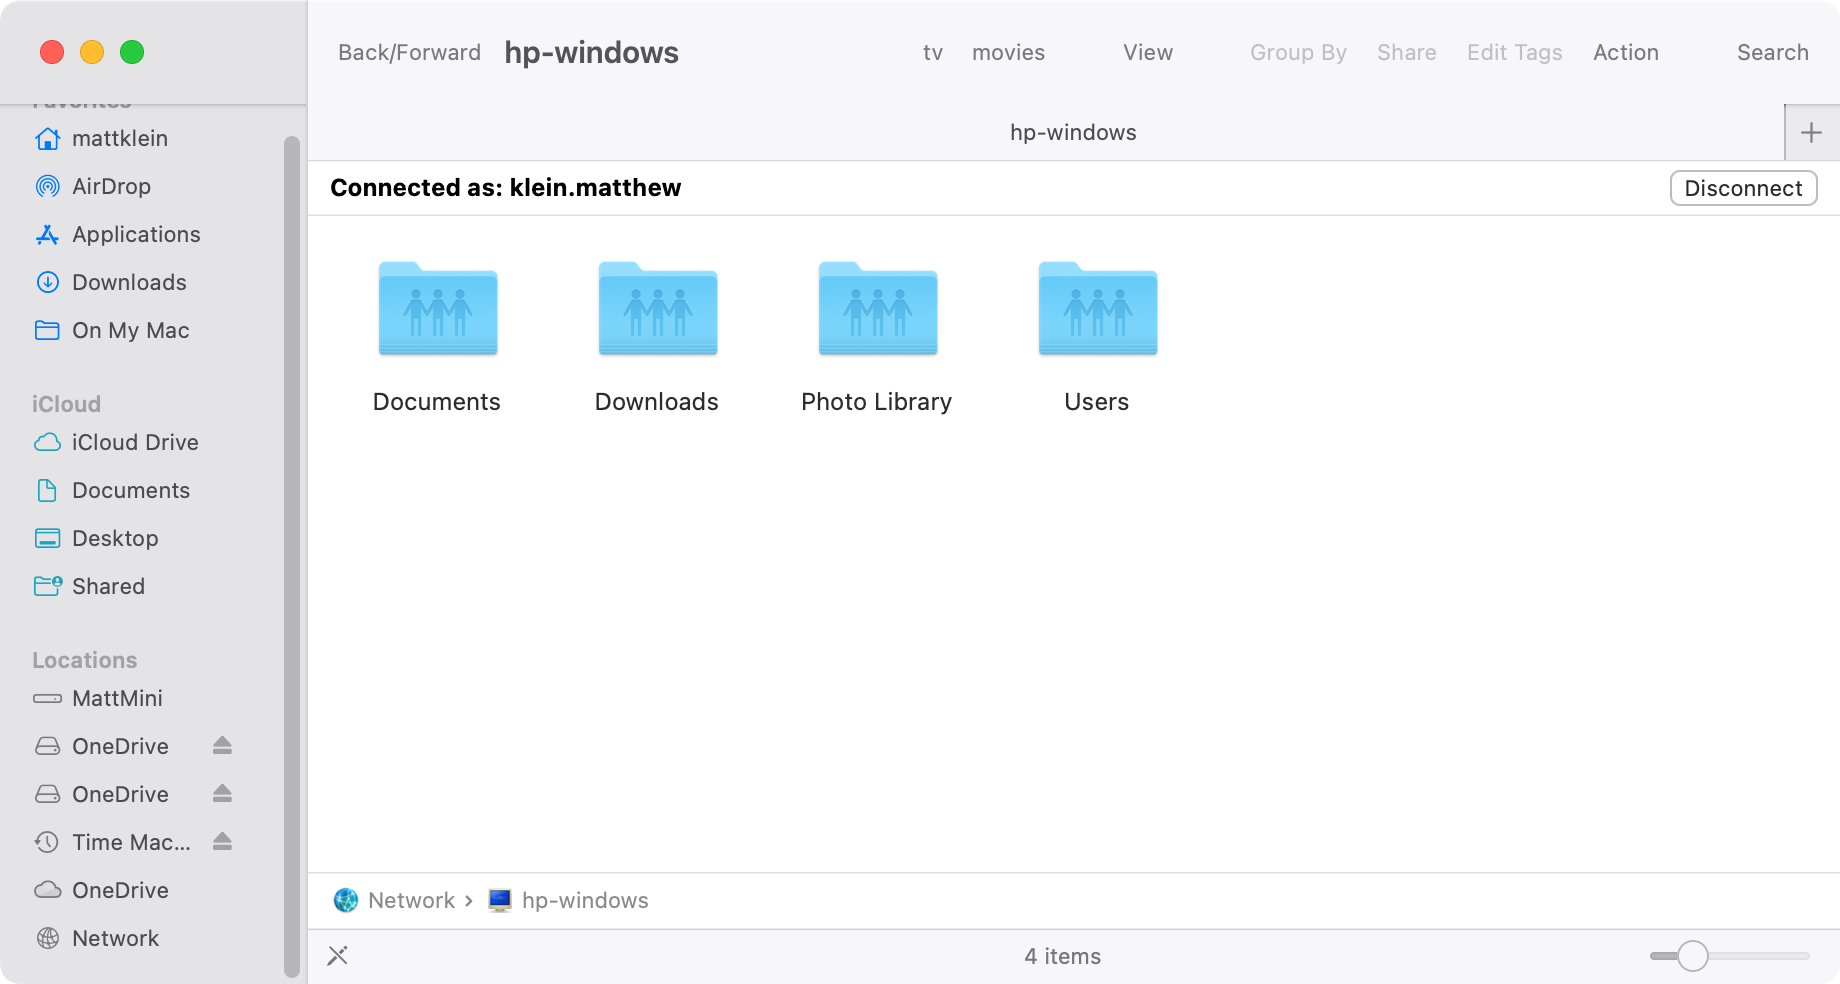
Task: Eject the Time Machine volume
Action: 222,842
